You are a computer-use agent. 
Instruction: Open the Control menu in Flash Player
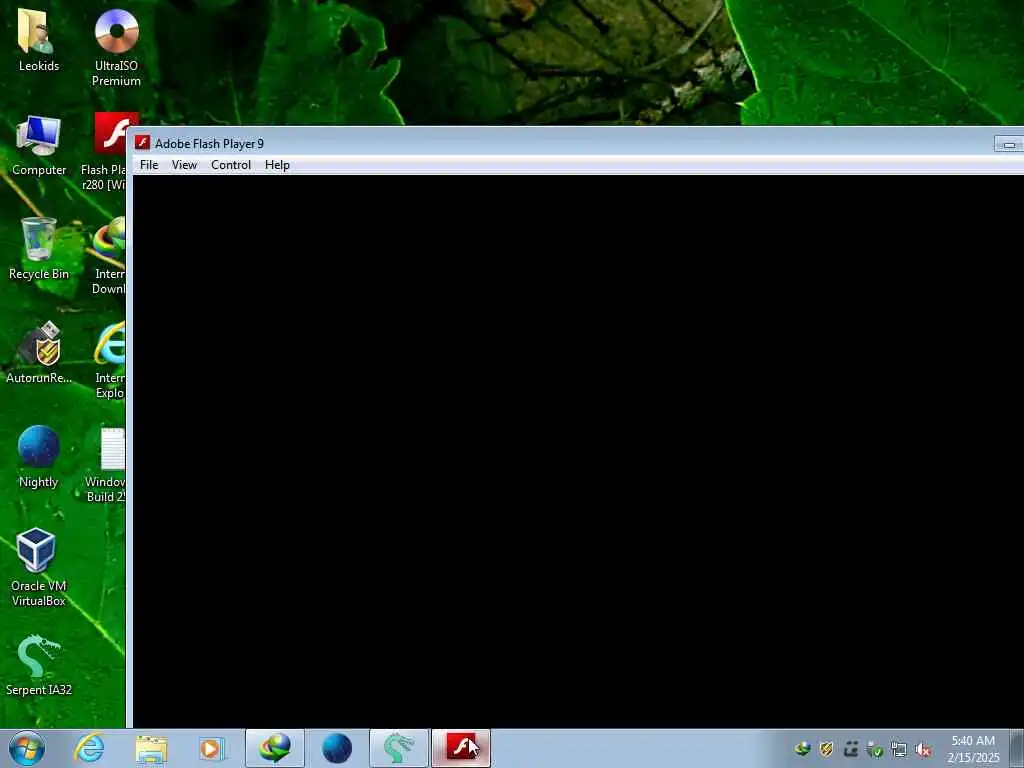pos(231,165)
